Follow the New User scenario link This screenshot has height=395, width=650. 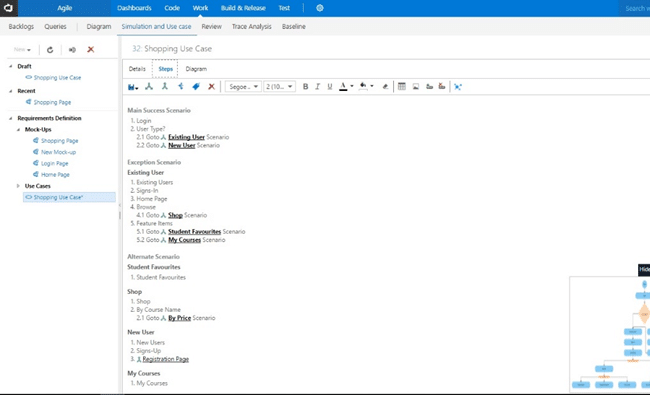(x=182, y=145)
